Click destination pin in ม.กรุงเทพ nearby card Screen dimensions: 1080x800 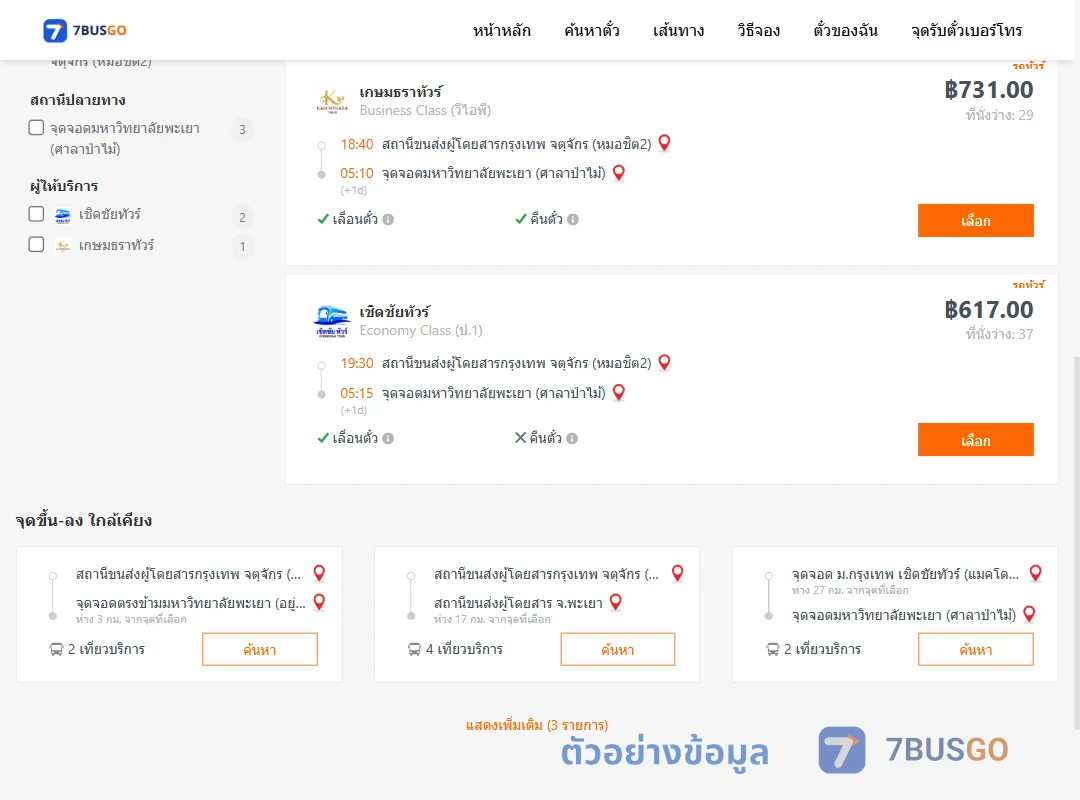point(1029,614)
